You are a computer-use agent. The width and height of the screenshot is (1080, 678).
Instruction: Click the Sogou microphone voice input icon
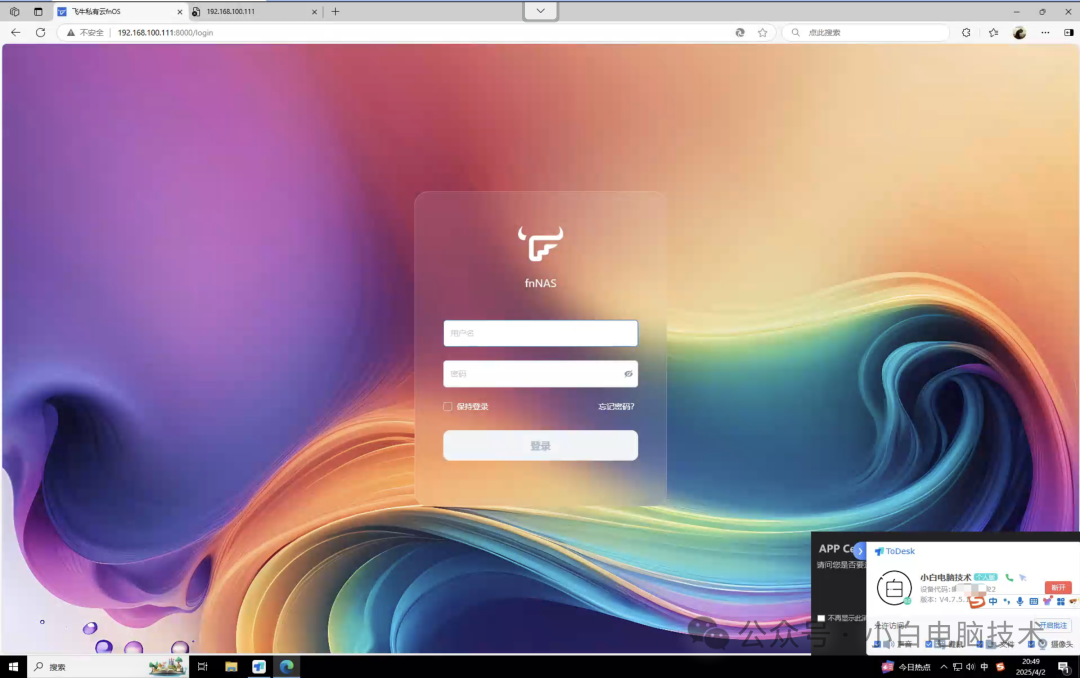click(x=1020, y=602)
